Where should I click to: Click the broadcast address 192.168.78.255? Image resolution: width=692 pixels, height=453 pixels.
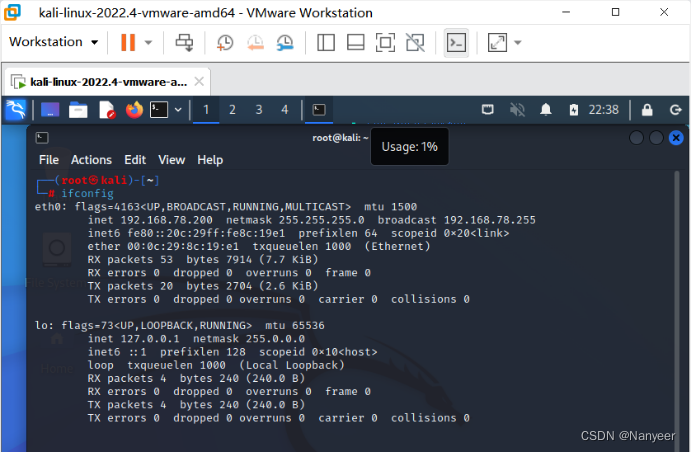pos(489,220)
